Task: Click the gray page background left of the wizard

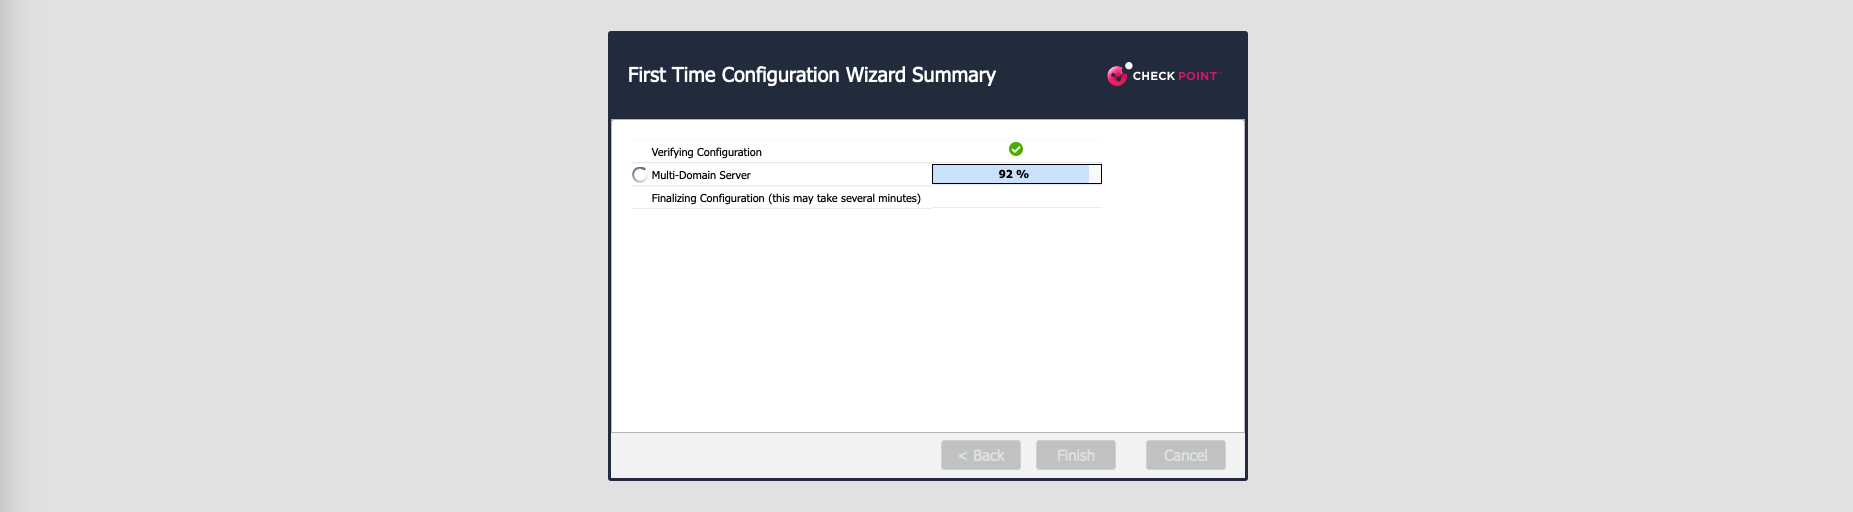Action: (x=300, y=256)
